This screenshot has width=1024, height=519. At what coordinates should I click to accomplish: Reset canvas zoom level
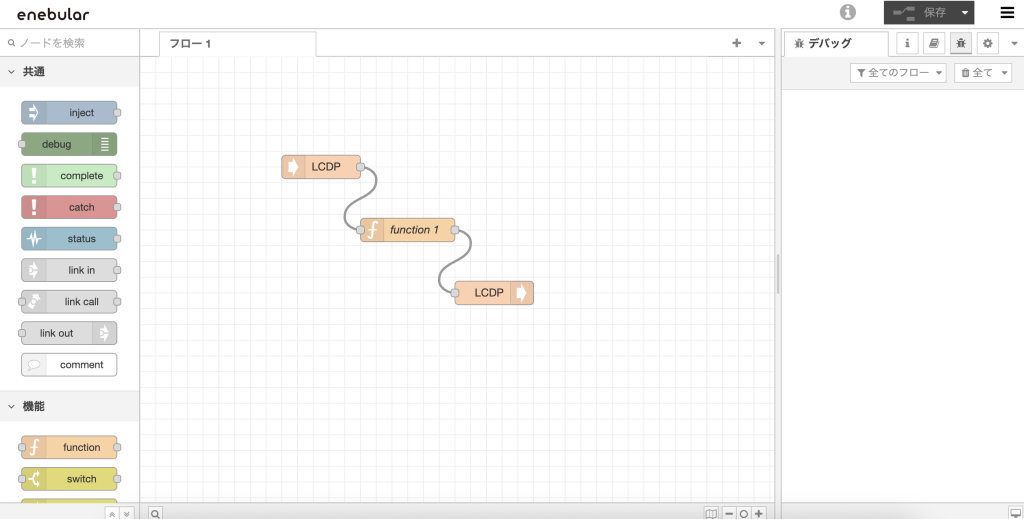tap(743, 514)
